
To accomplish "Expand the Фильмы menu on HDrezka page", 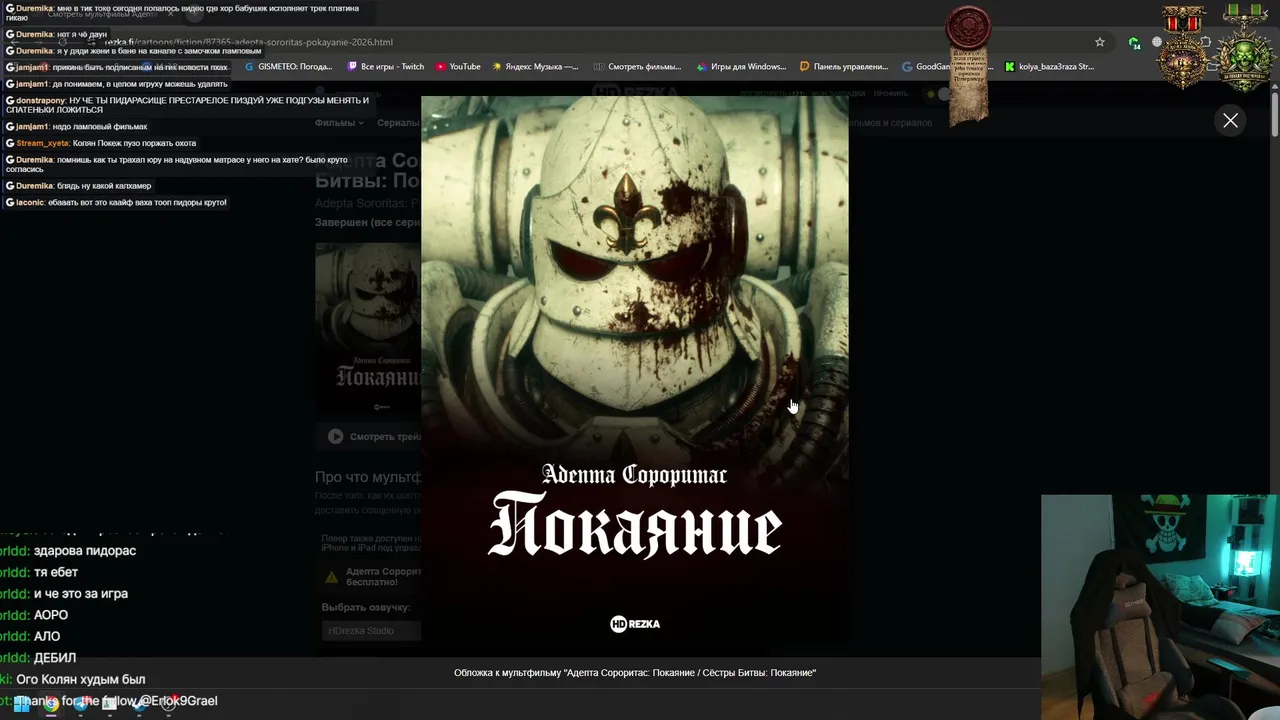I will (x=339, y=123).
